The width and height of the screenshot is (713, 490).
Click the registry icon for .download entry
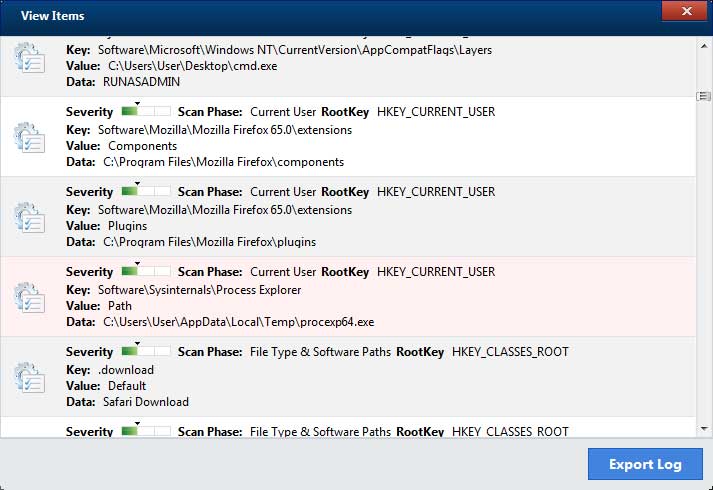[x=30, y=376]
